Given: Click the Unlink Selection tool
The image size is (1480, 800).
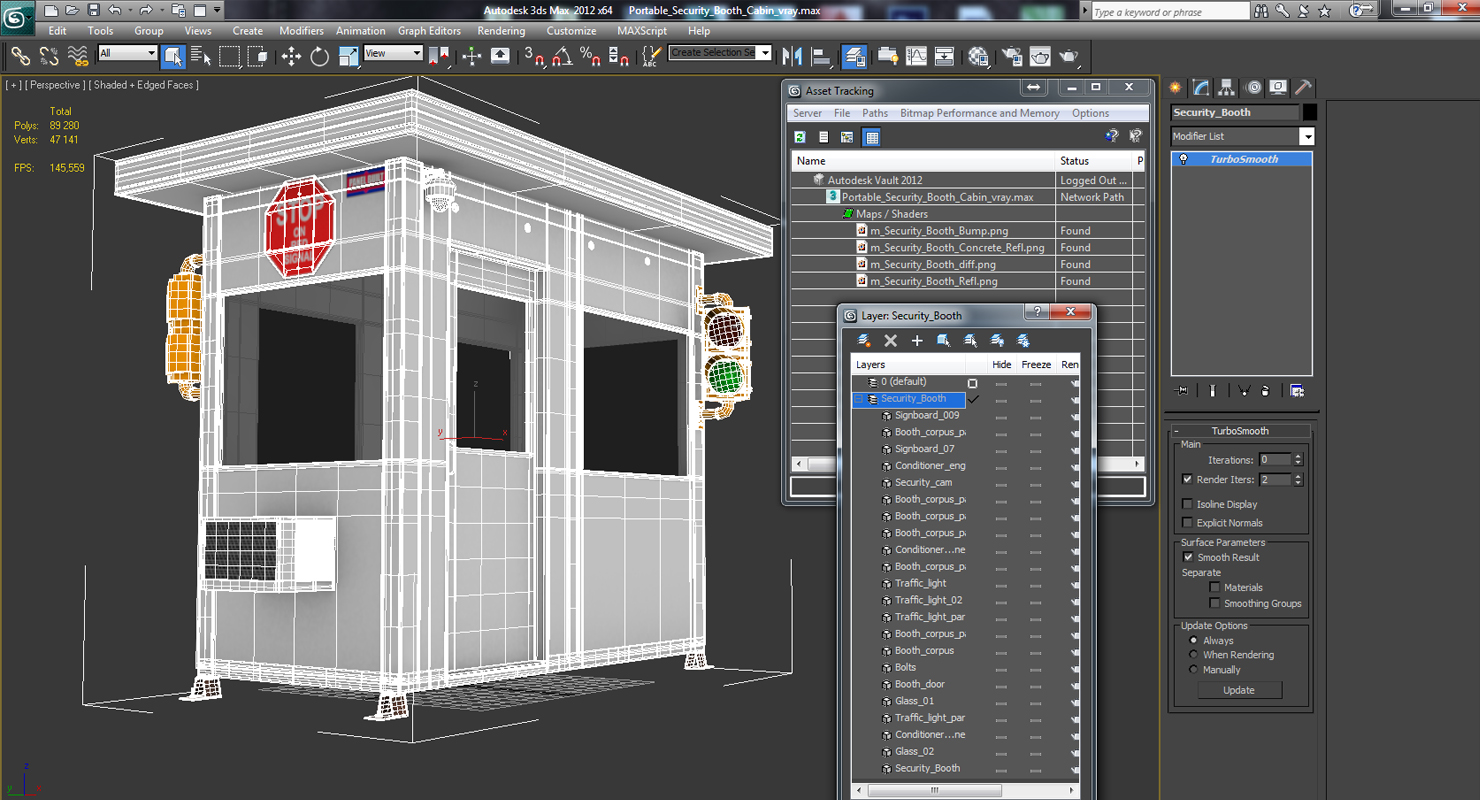Looking at the screenshot, I should (x=48, y=56).
